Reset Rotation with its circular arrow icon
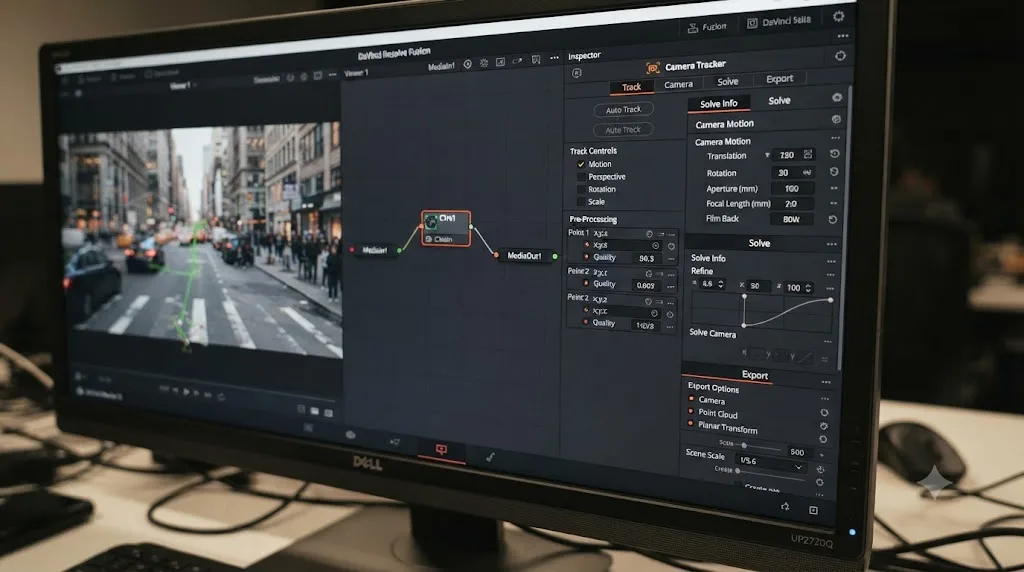The image size is (1024, 572). click(833, 172)
